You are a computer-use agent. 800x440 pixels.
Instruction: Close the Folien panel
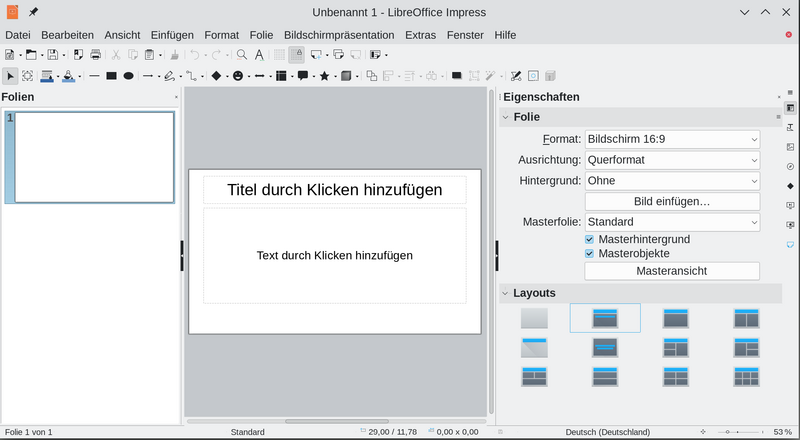click(177, 97)
